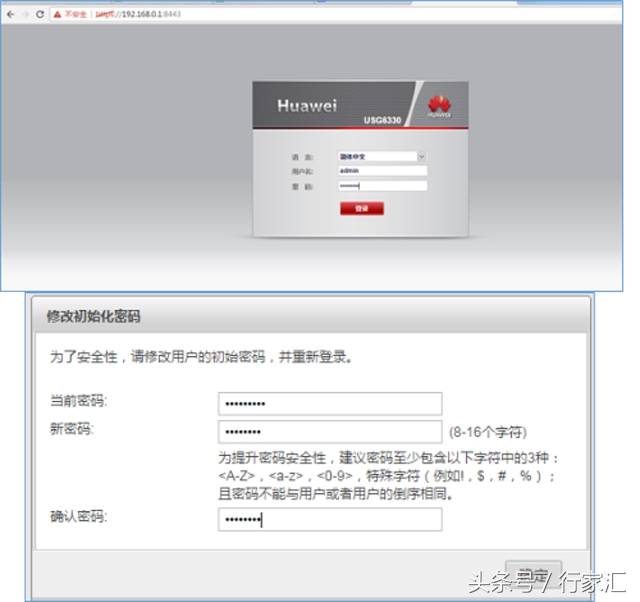Click the Huawei heading text on the login banner
The width and height of the screenshot is (640, 602).
(307, 106)
